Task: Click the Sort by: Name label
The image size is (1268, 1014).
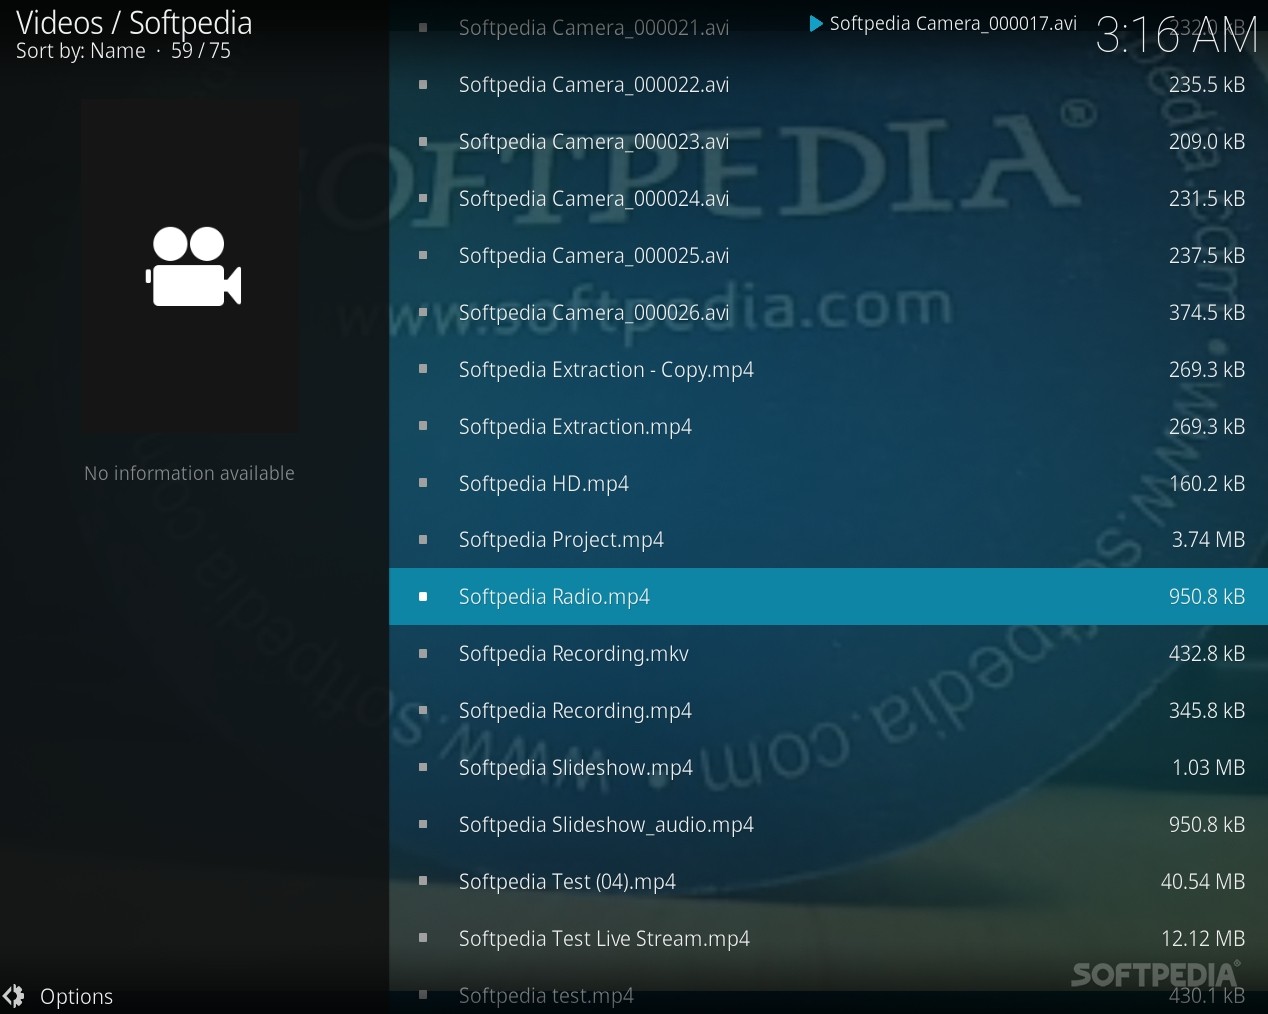Action: pyautogui.click(x=81, y=51)
